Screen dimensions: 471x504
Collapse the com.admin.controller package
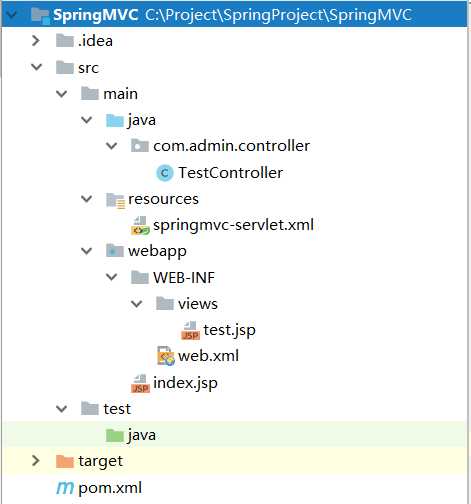[x=111, y=146]
